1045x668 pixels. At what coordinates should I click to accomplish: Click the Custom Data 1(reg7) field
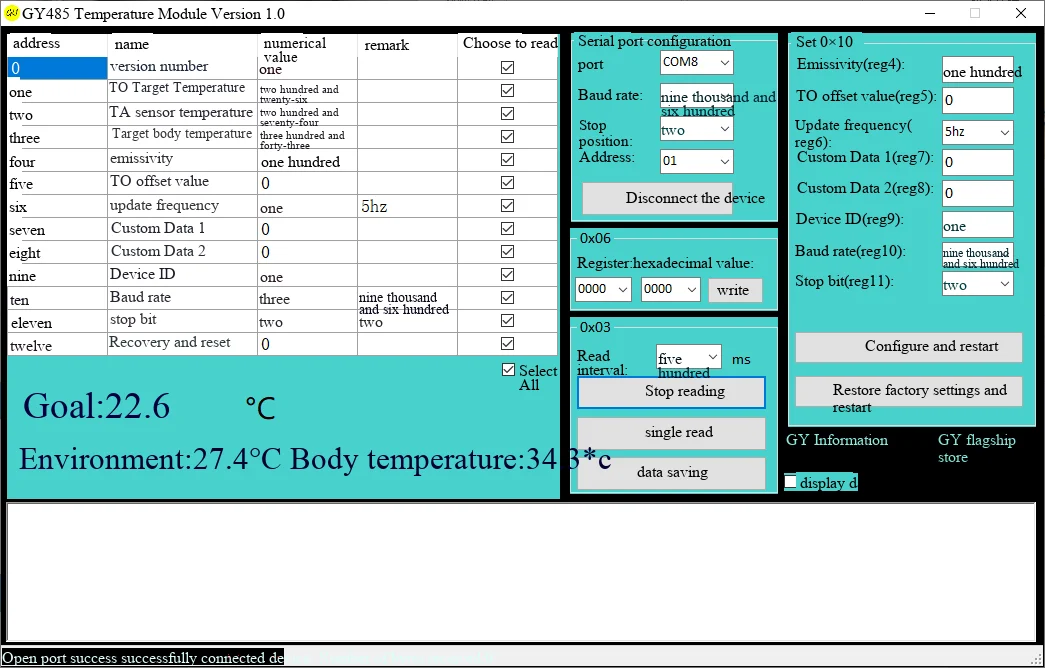click(978, 162)
